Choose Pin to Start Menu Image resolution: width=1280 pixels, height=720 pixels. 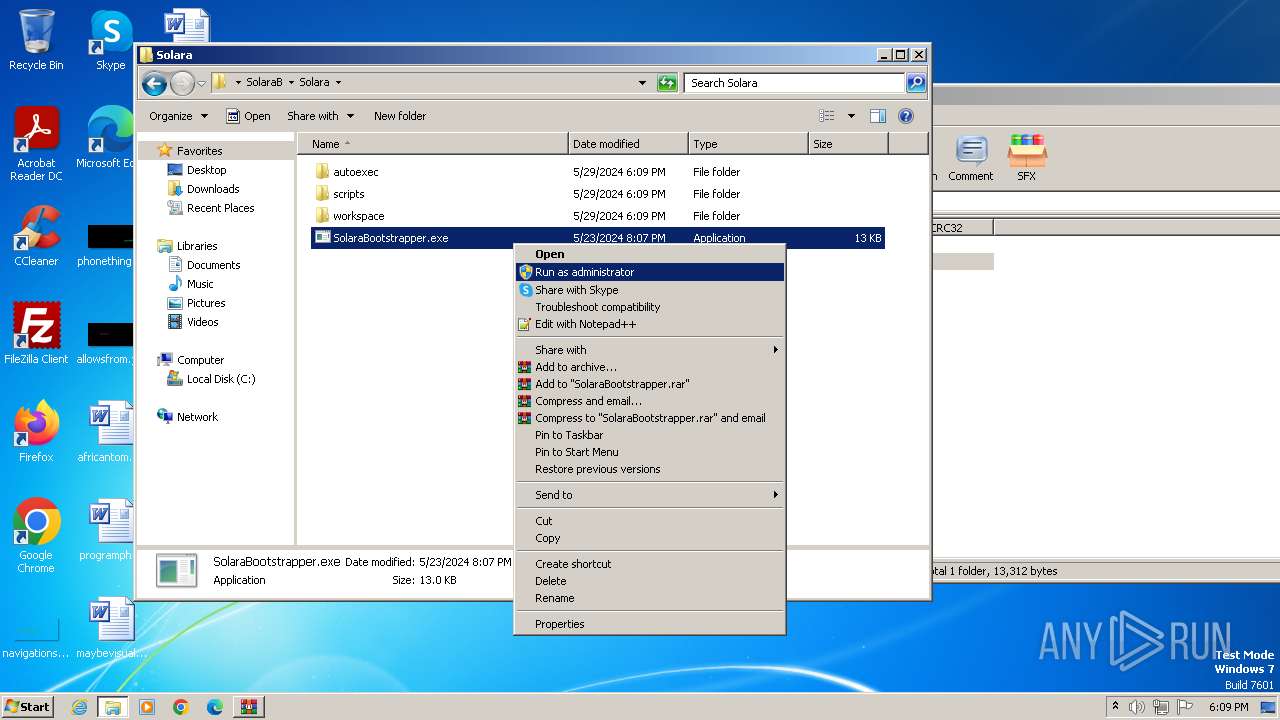coord(649,452)
